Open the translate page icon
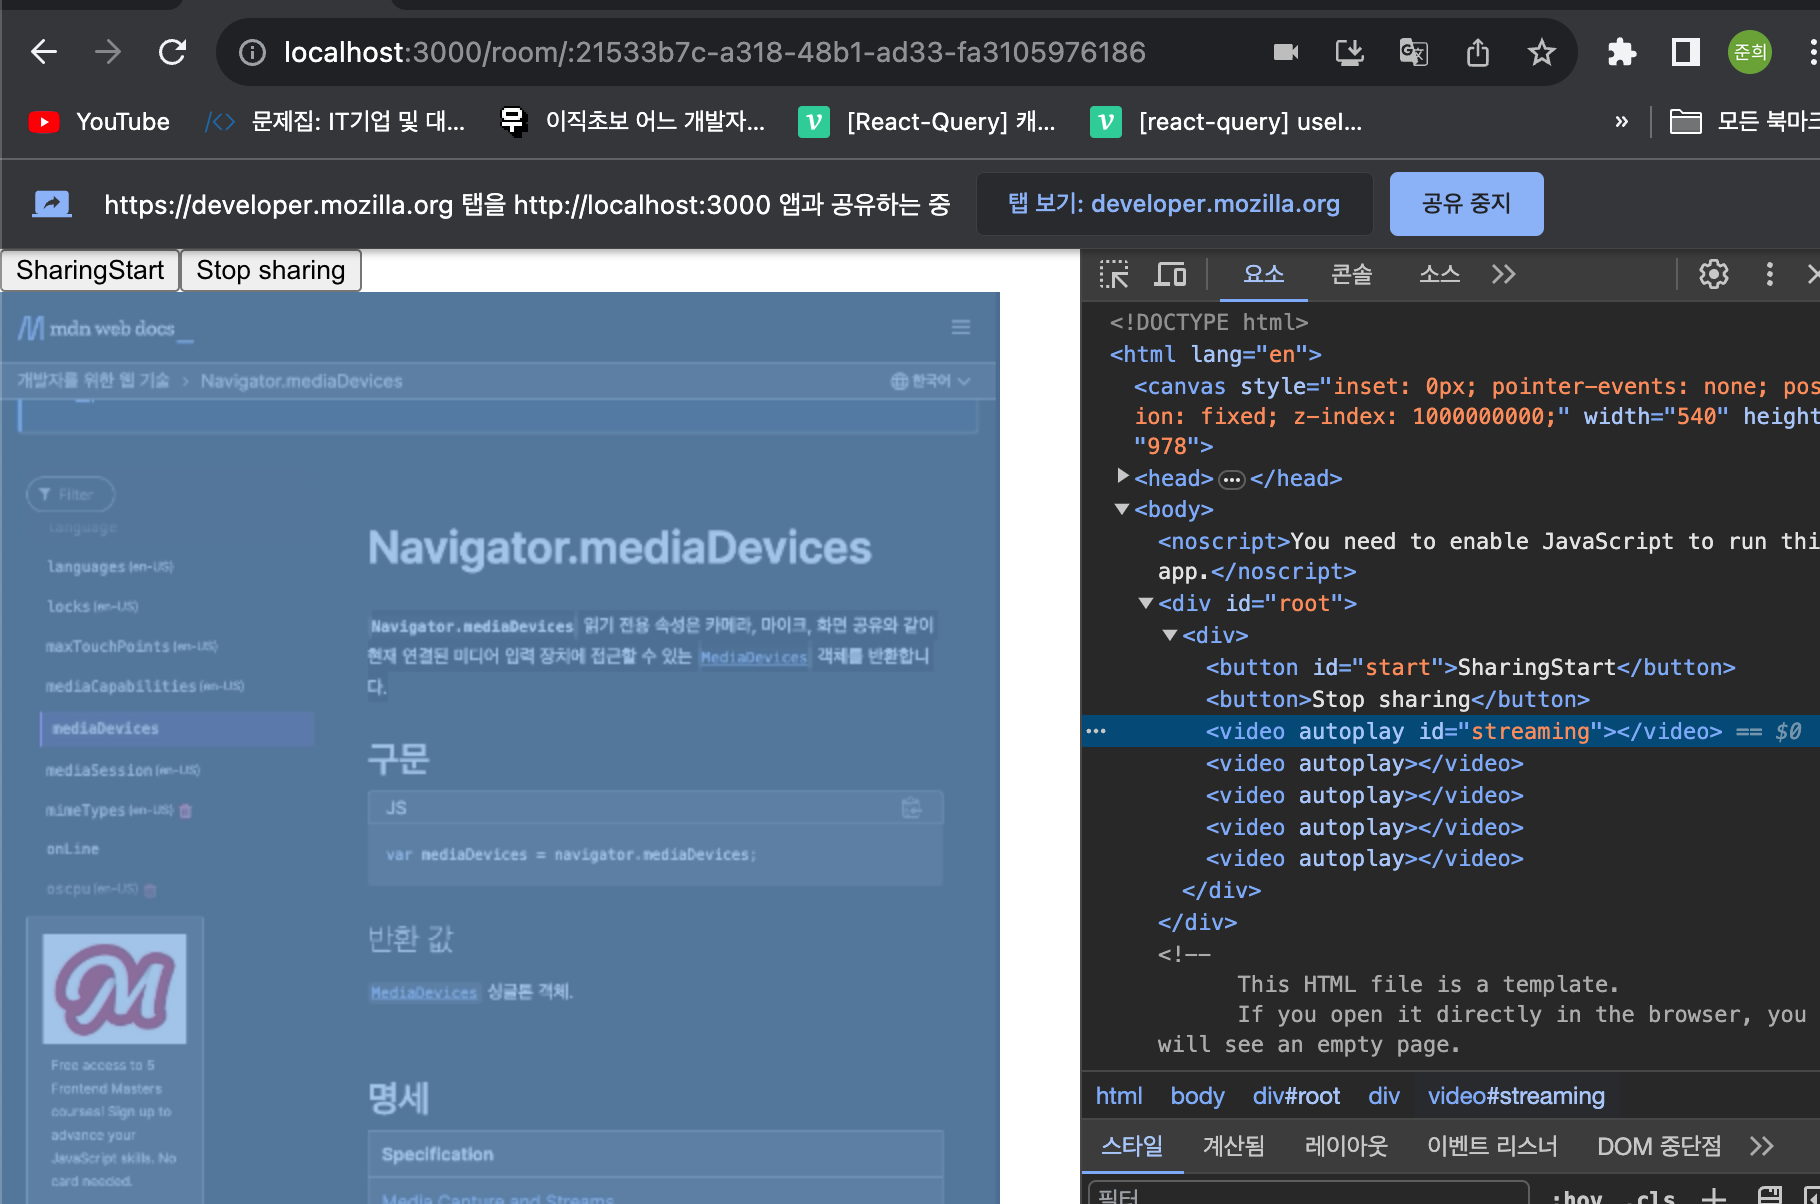This screenshot has height=1204, width=1820. tap(1414, 52)
